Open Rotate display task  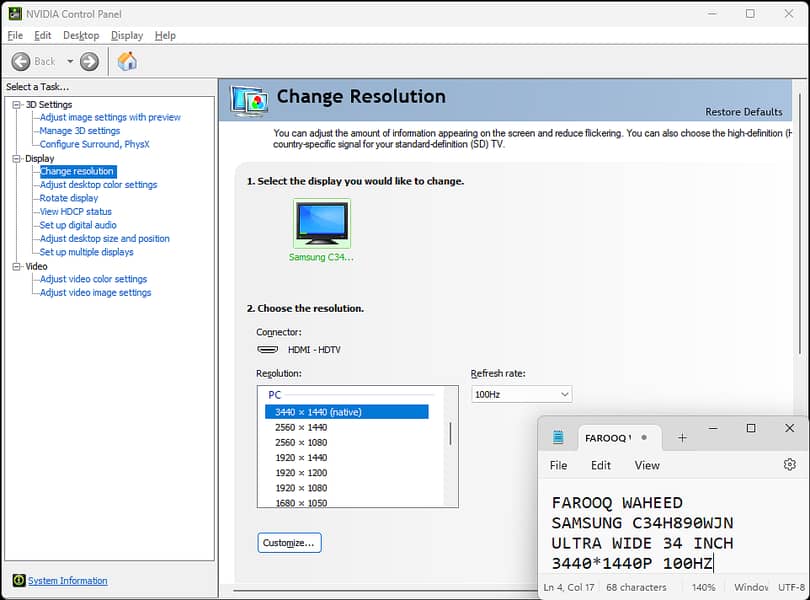pos(69,198)
